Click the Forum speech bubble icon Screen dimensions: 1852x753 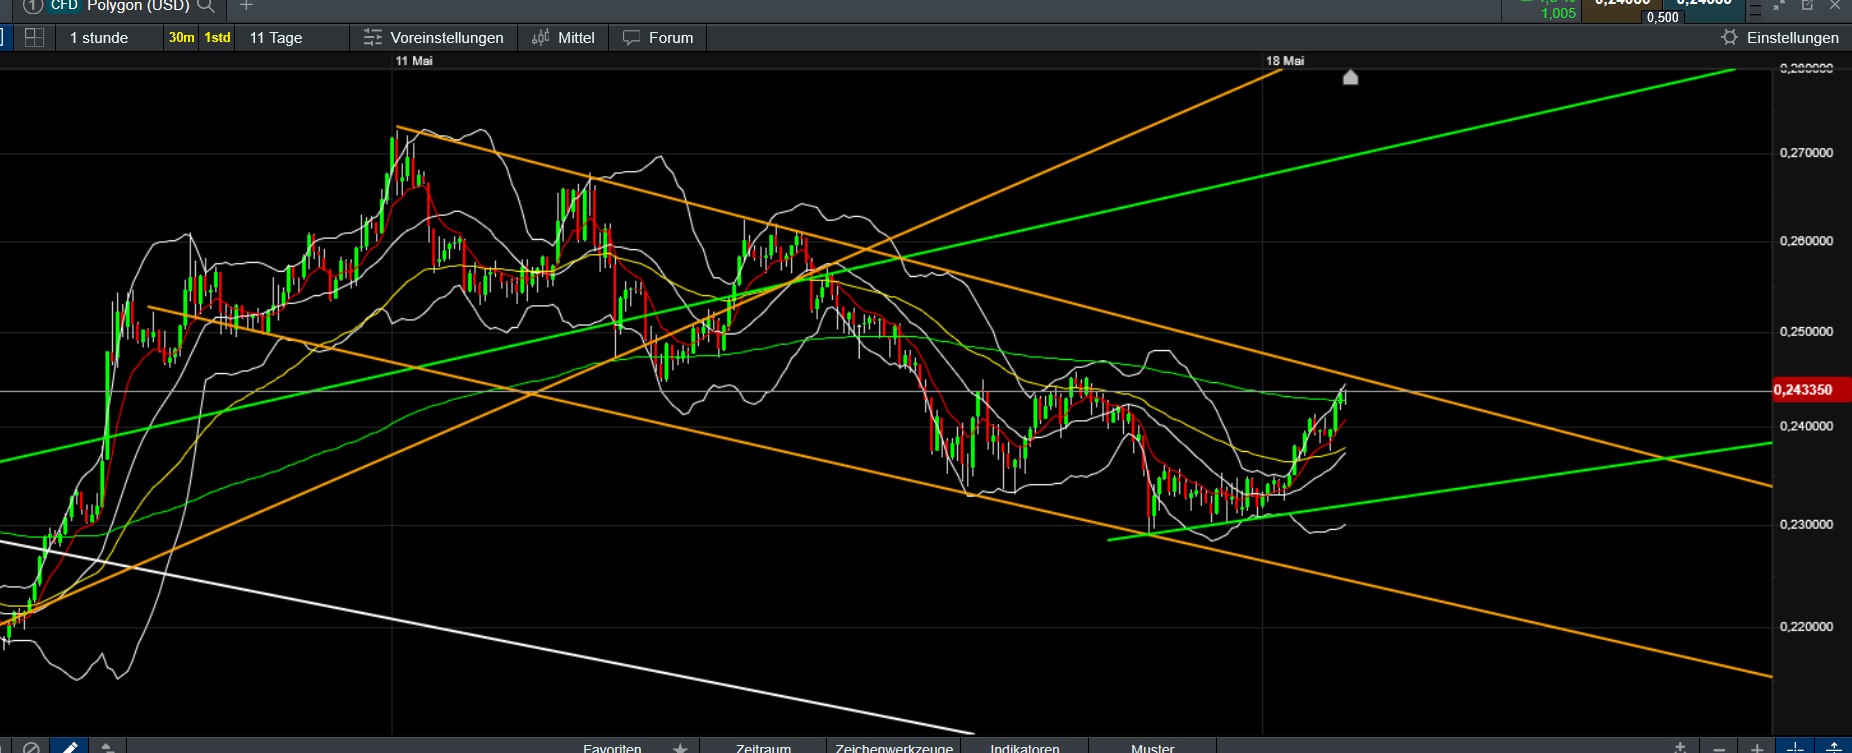coord(631,38)
